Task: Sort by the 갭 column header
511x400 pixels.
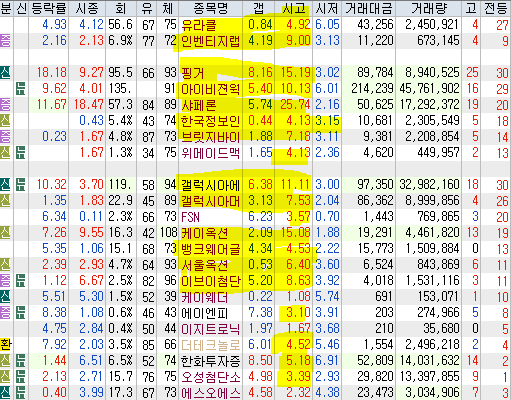Action: [x=259, y=8]
